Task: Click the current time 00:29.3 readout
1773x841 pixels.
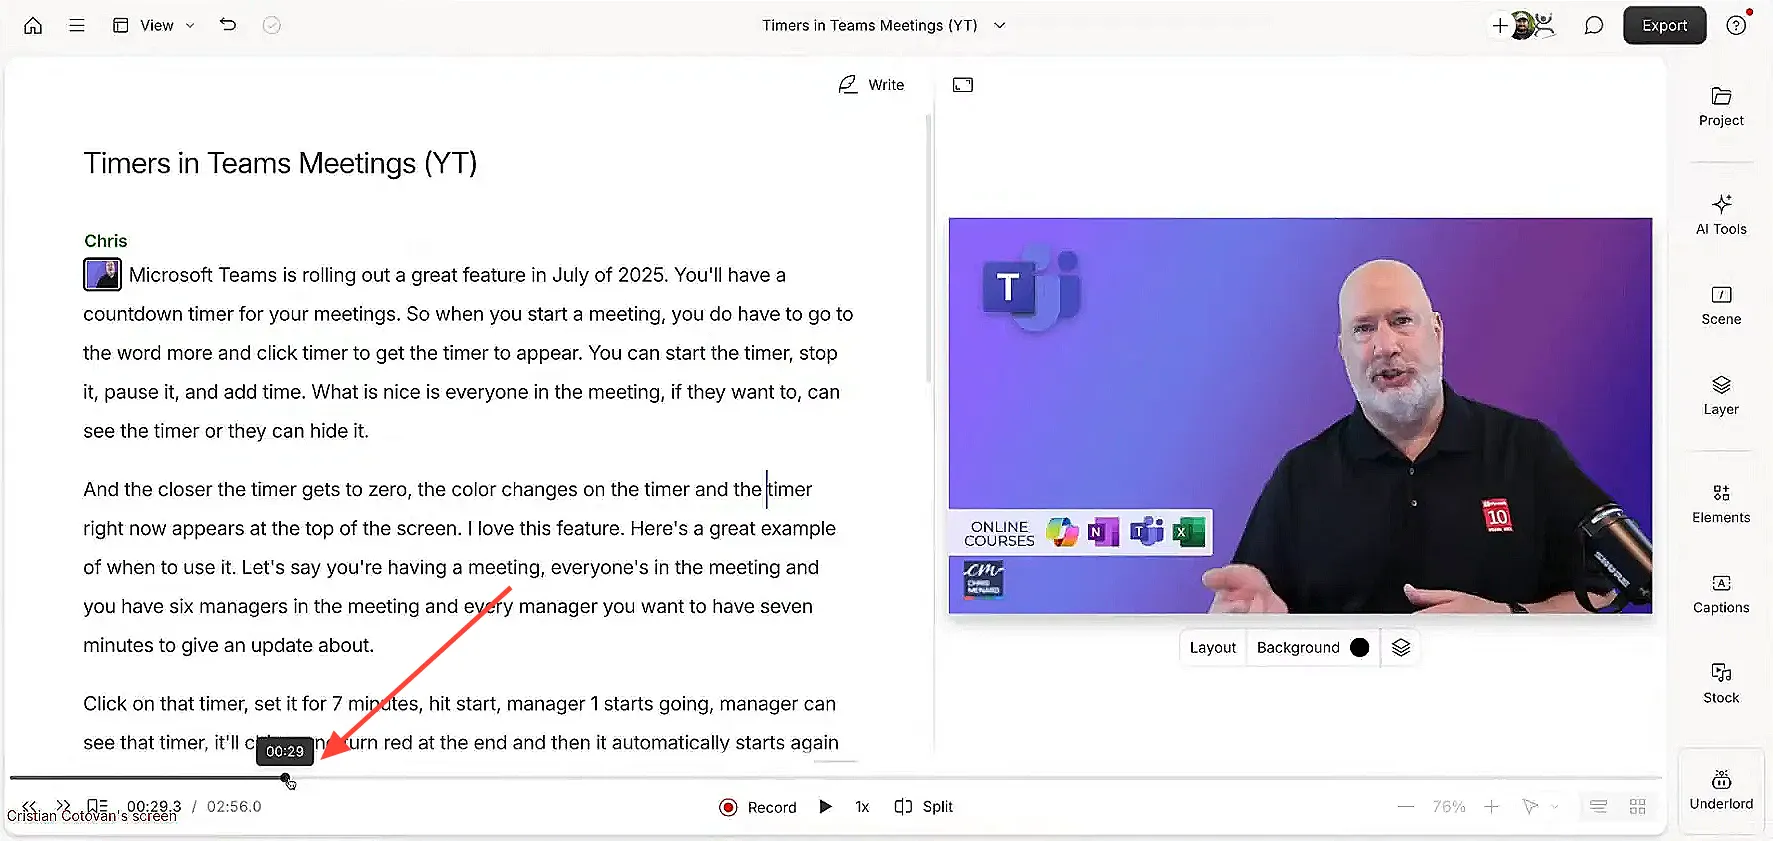Action: (154, 807)
